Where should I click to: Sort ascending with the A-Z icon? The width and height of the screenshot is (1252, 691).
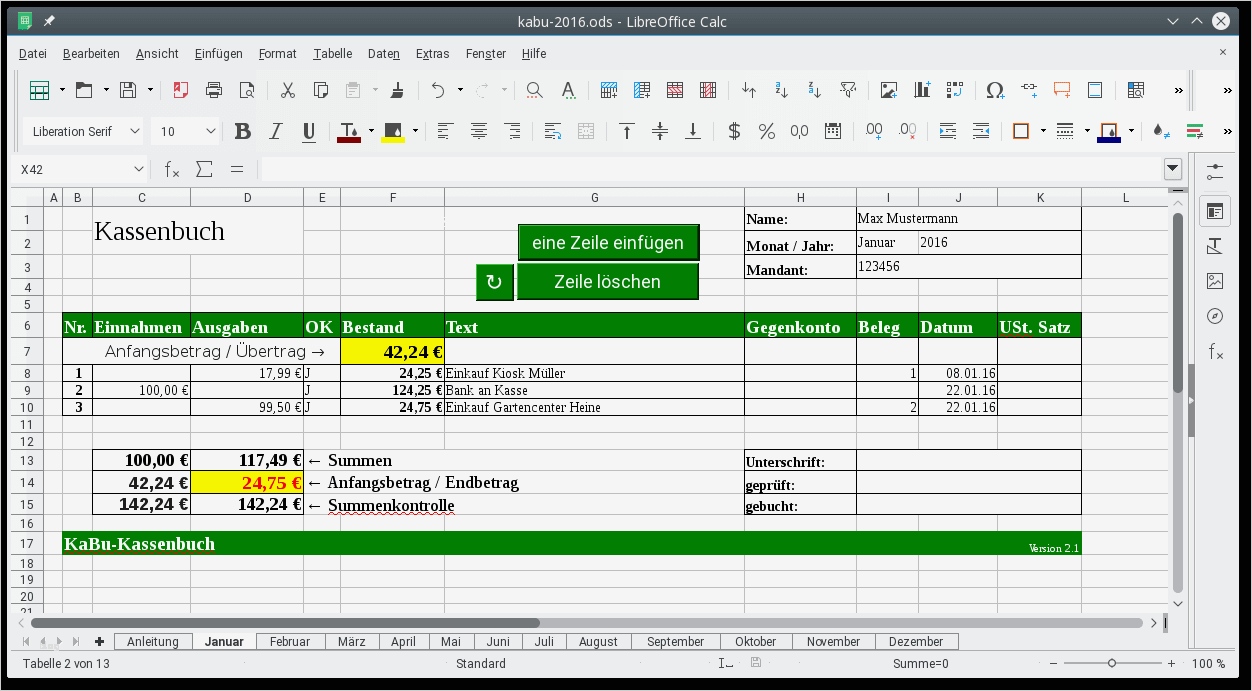point(782,90)
